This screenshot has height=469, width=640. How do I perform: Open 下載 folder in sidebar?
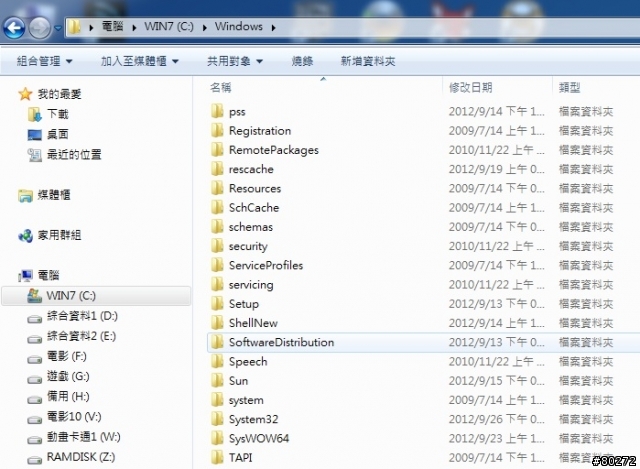(48, 114)
